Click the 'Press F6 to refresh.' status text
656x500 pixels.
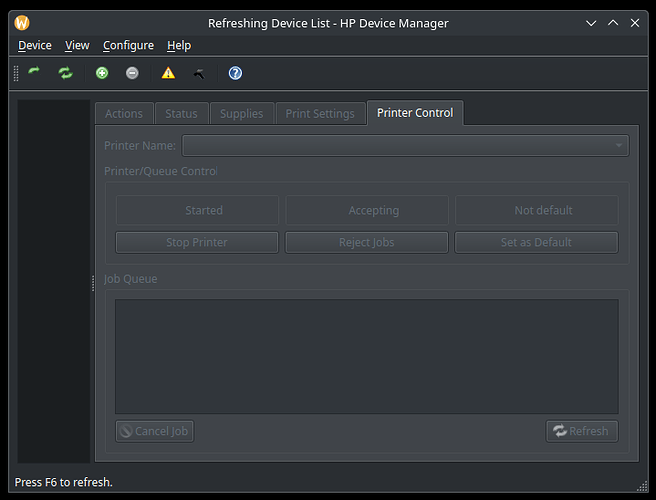point(64,482)
